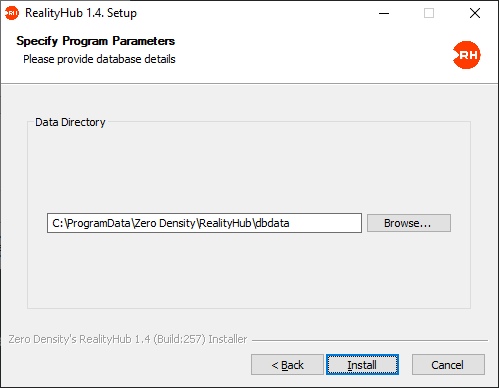
Task: Focus the data directory path field
Action: (204, 223)
